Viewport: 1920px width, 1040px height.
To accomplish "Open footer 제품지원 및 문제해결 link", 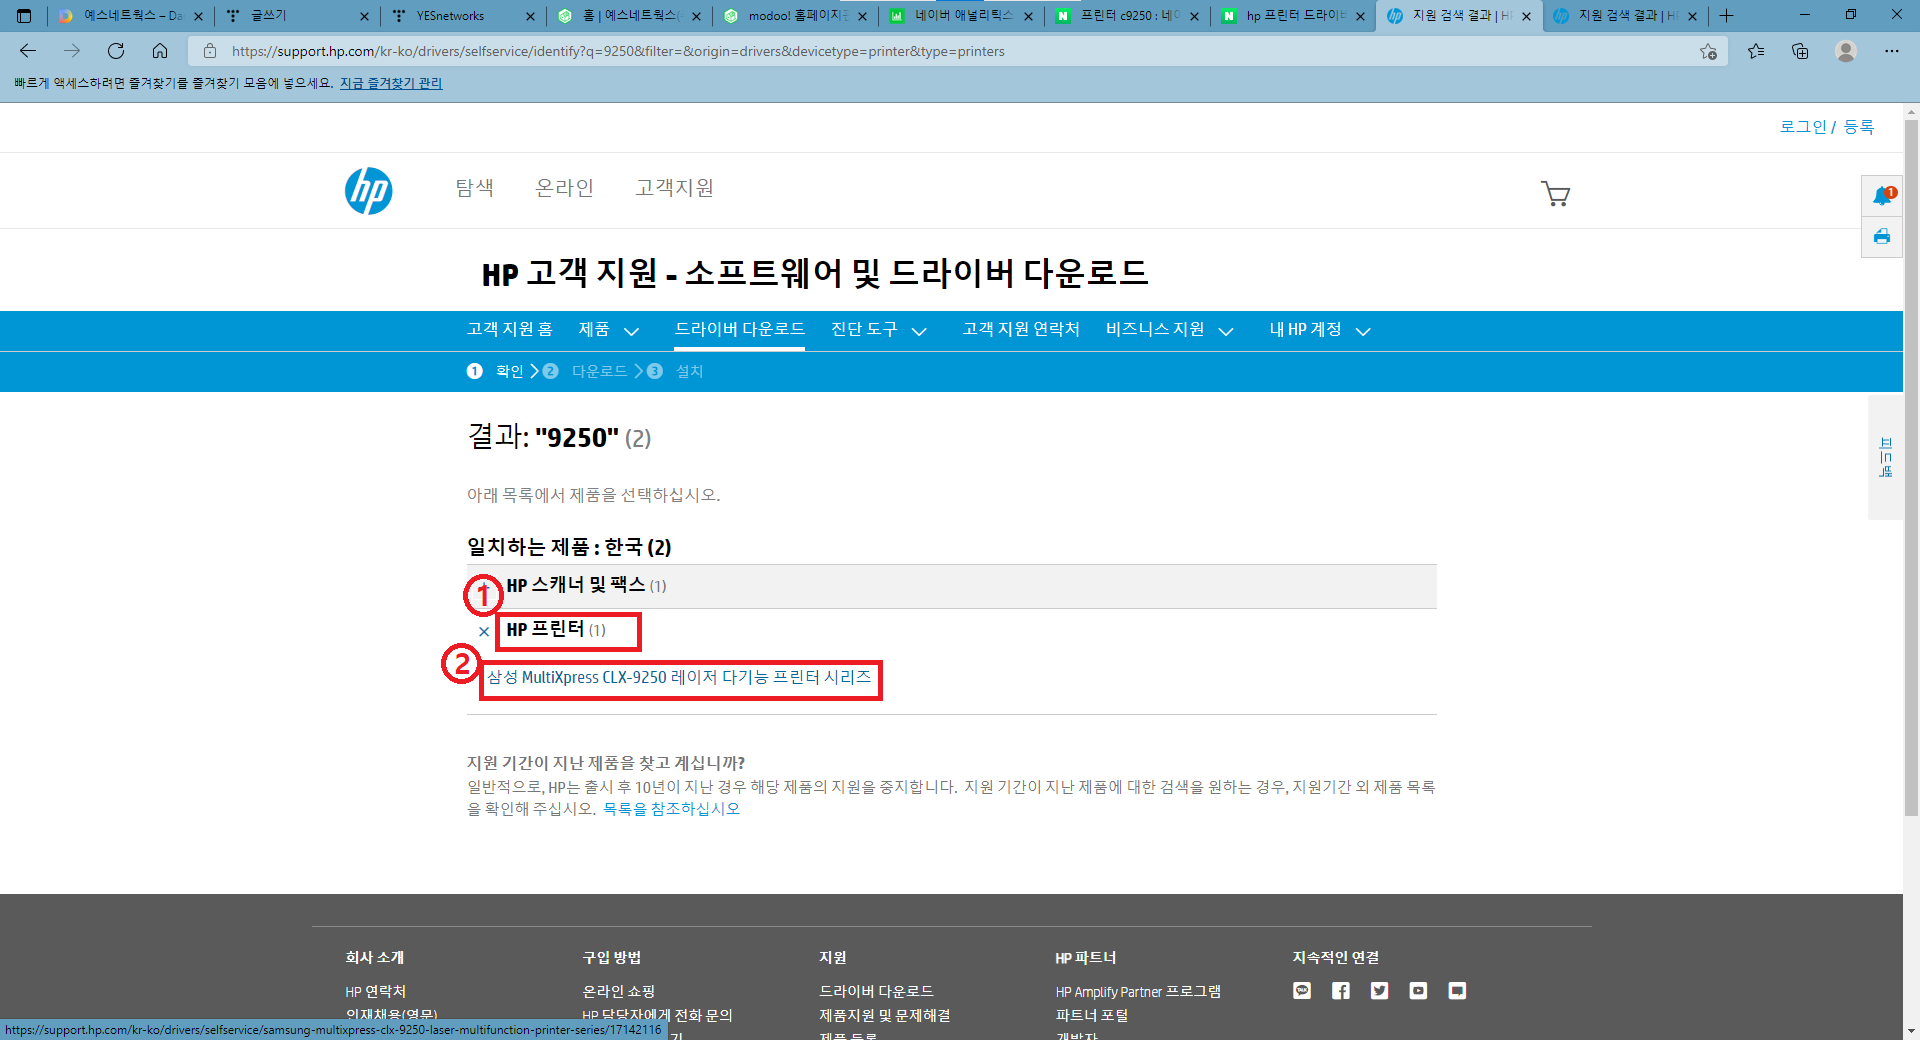I will pyautogui.click(x=885, y=1015).
